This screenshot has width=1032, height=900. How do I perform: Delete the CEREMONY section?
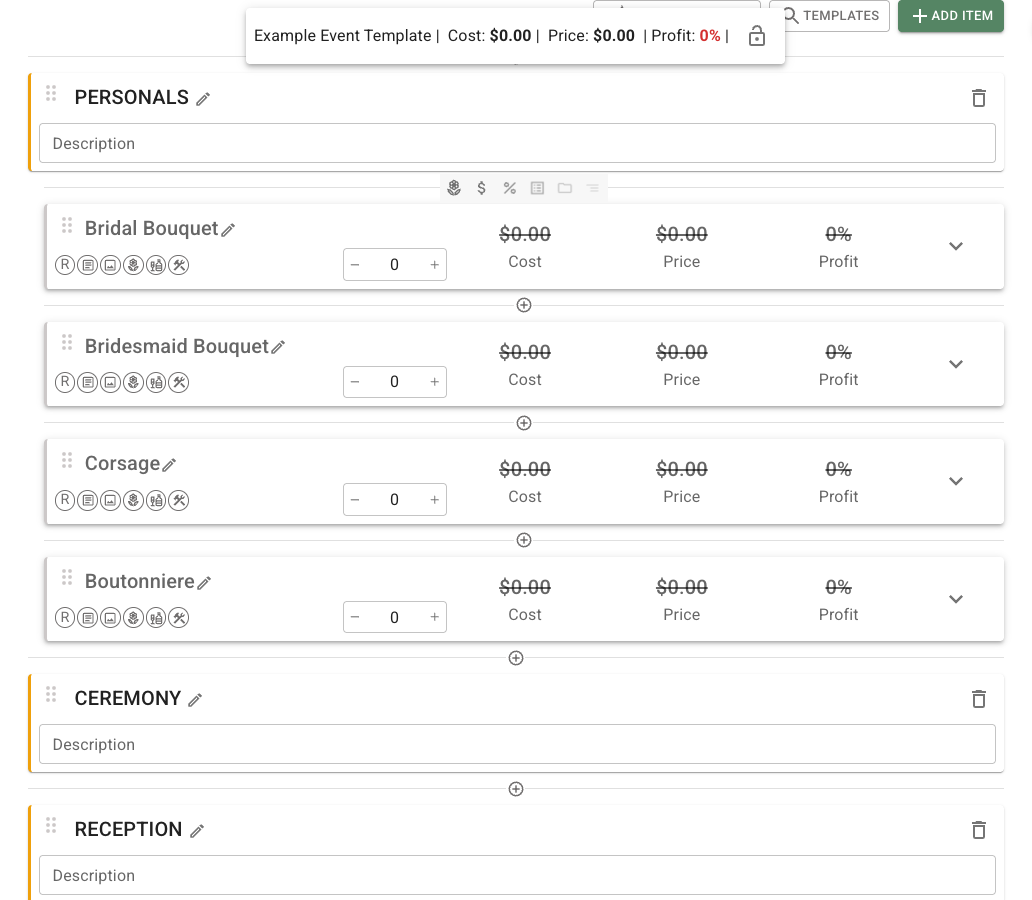[979, 699]
